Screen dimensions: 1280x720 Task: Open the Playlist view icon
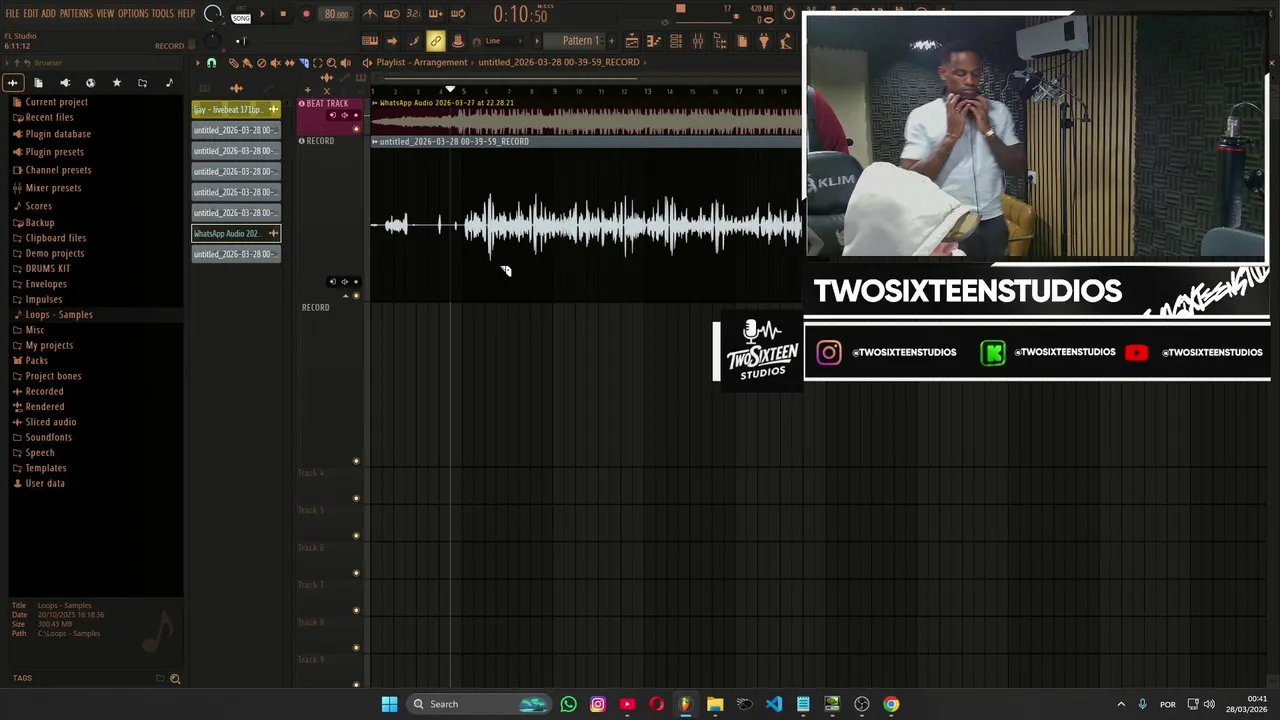pos(632,41)
